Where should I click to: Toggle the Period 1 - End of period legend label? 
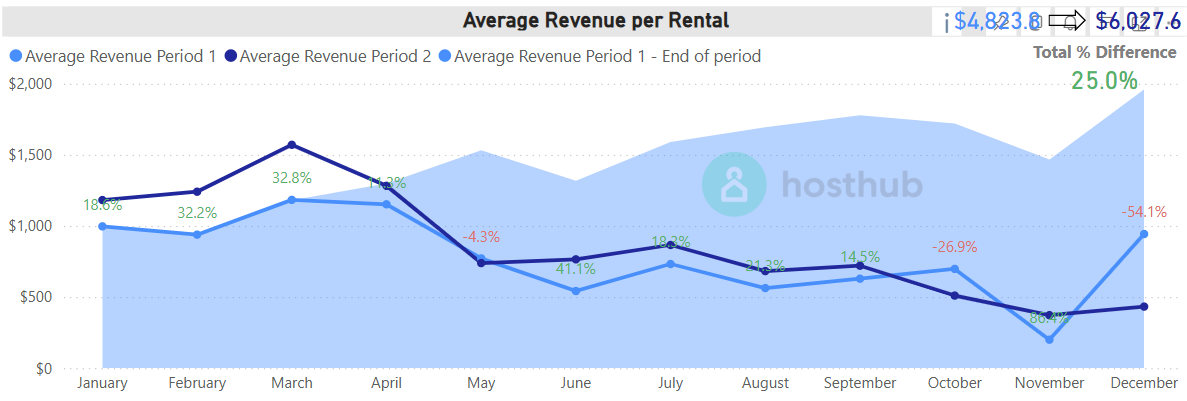pos(607,57)
